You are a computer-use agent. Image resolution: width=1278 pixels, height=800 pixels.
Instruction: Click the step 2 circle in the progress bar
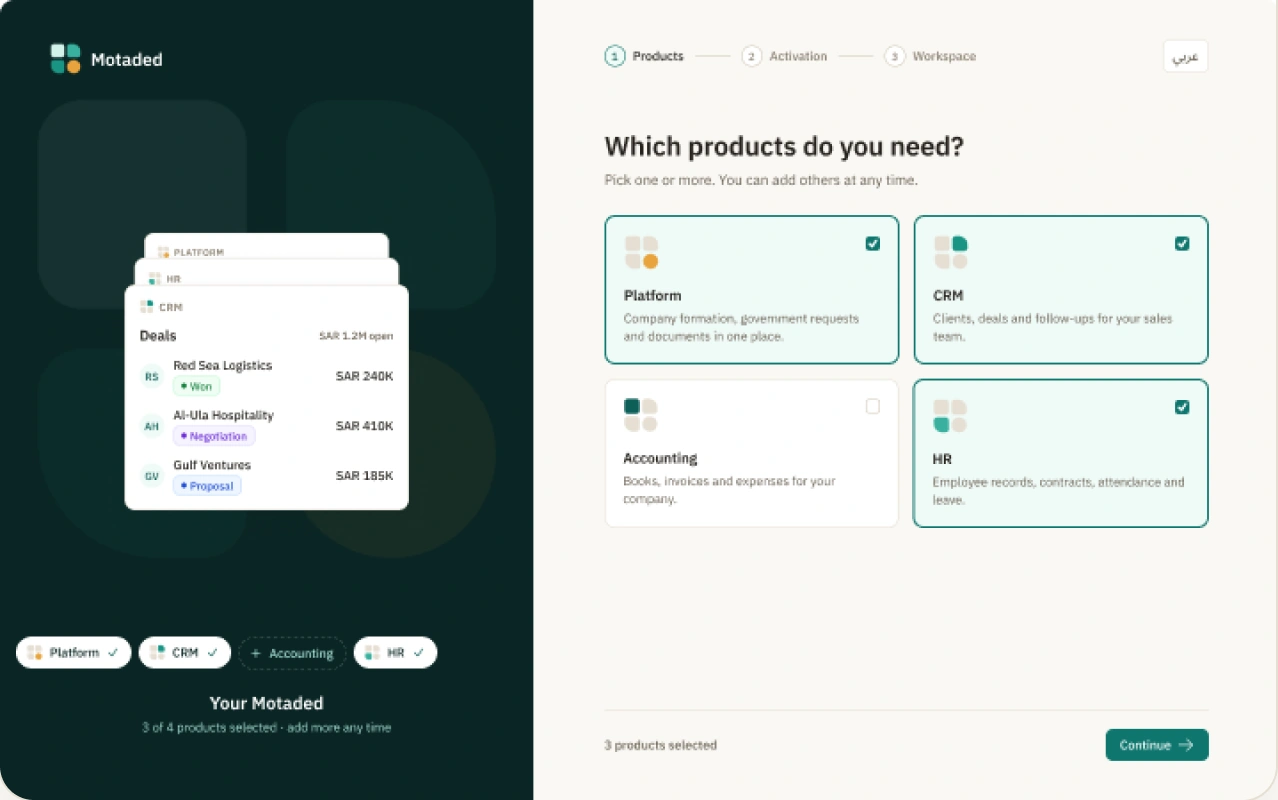click(x=752, y=56)
